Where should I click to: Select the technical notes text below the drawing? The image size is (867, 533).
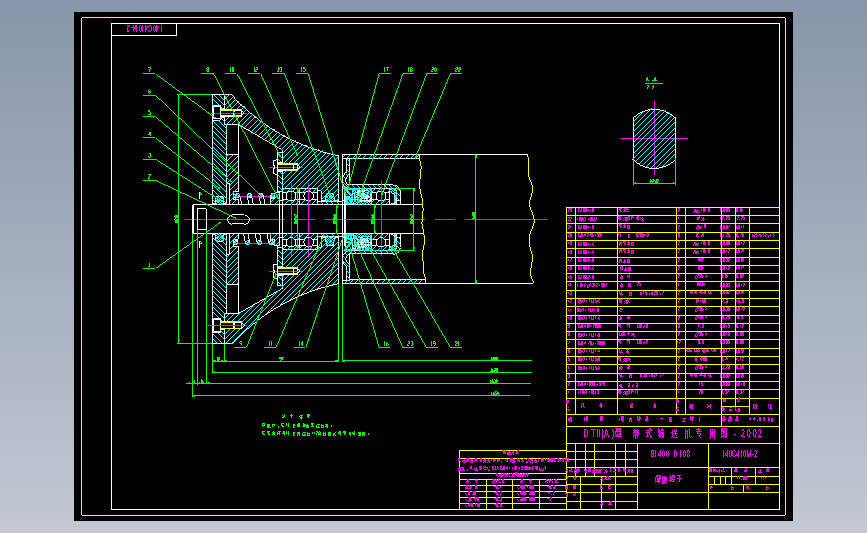(x=314, y=426)
